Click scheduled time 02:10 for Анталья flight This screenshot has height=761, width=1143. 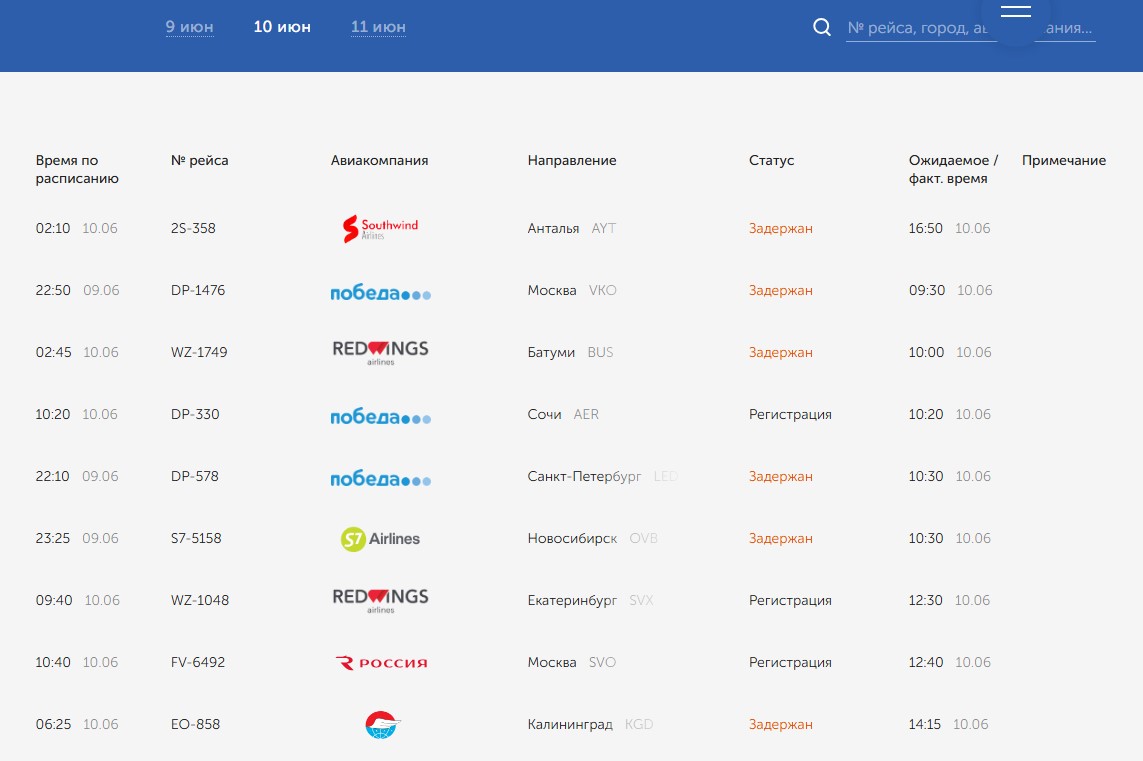(x=53, y=228)
